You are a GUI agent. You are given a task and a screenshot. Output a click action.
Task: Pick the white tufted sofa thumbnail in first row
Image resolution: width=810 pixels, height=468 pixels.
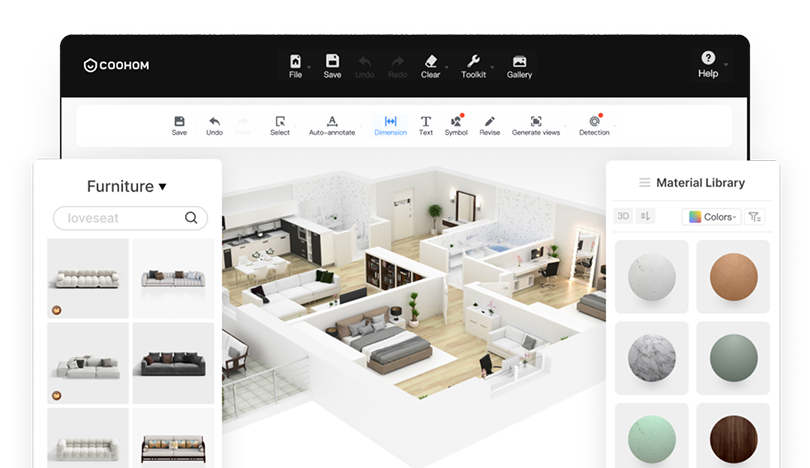[x=88, y=278]
